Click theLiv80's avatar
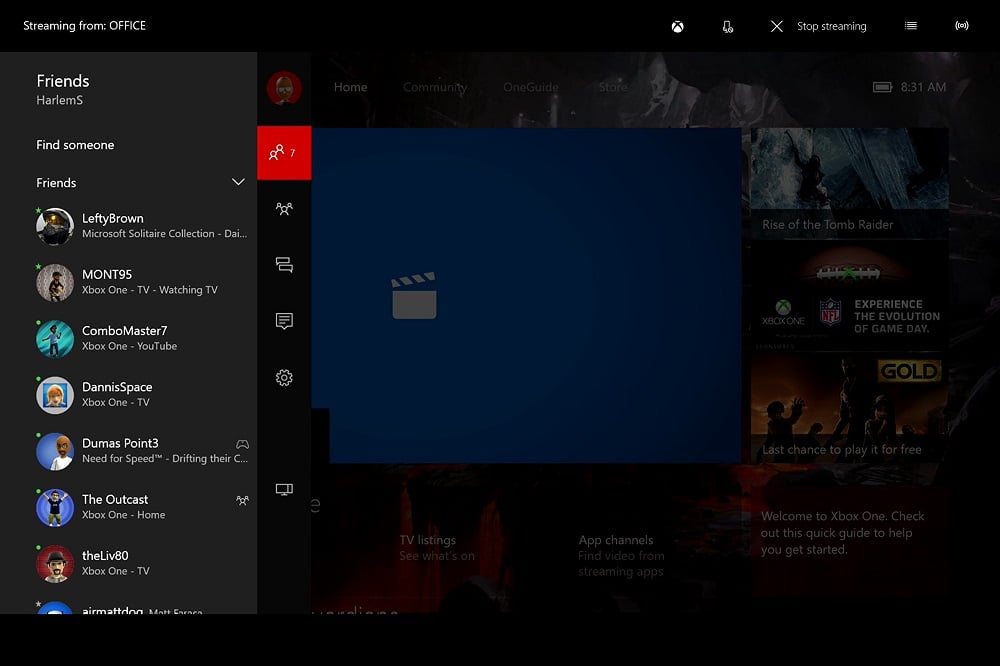 55,564
